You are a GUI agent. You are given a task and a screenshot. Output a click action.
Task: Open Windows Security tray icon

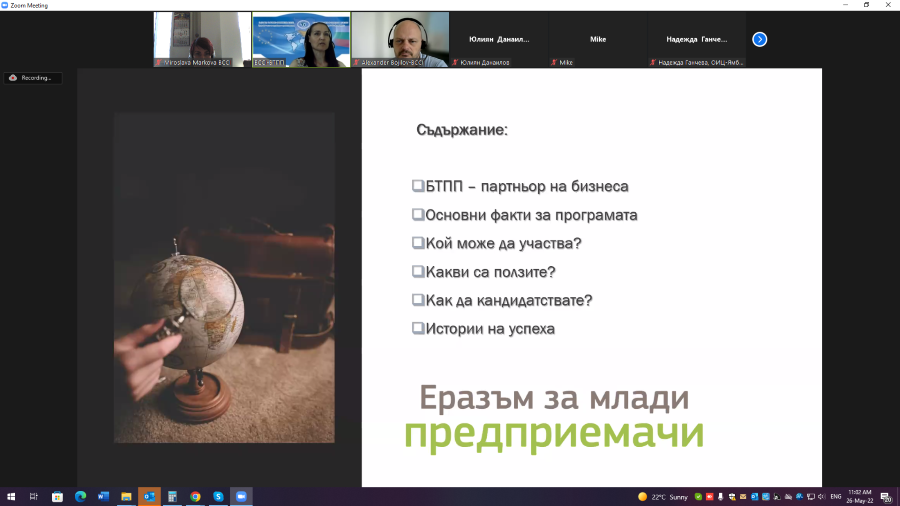[x=732, y=497]
